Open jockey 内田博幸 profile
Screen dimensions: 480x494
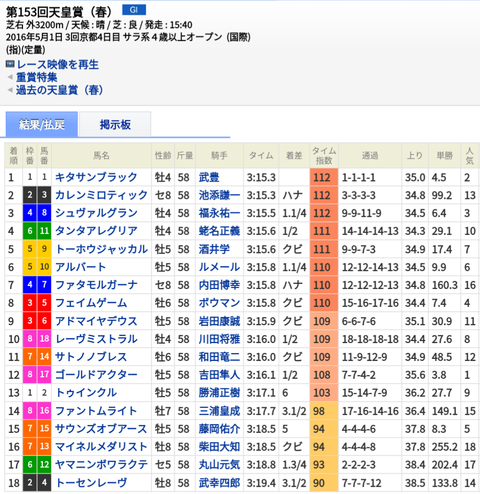coord(219,285)
